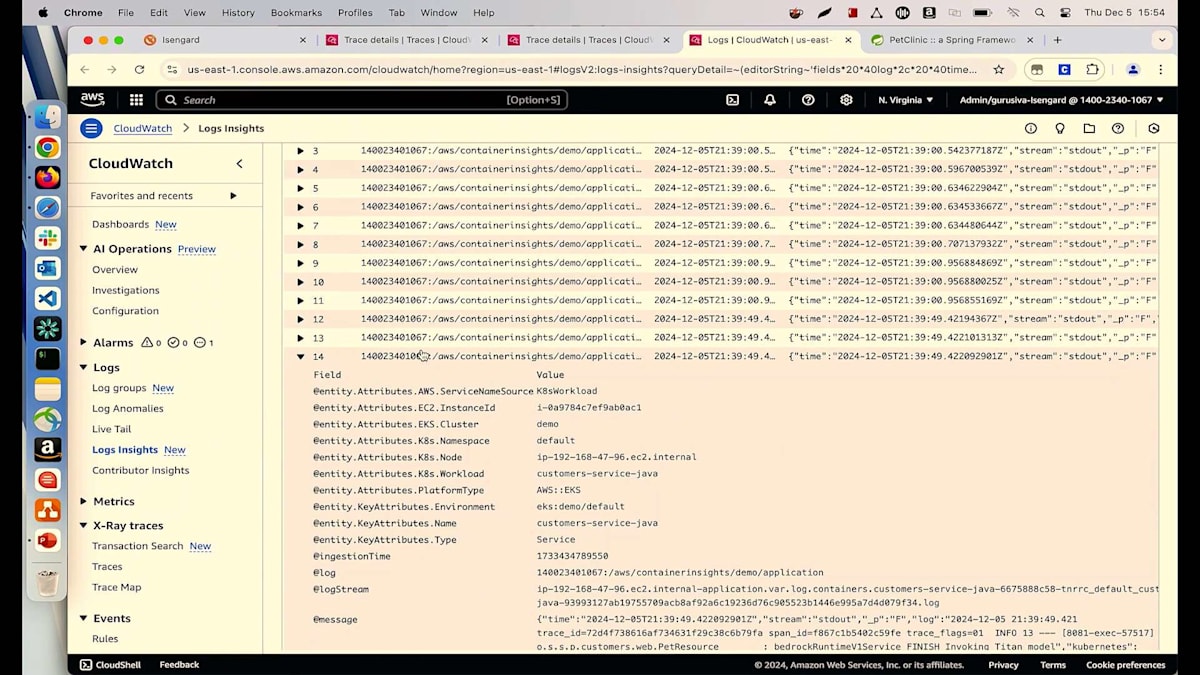
Task: Open AWS console settings gear
Action: (846, 100)
